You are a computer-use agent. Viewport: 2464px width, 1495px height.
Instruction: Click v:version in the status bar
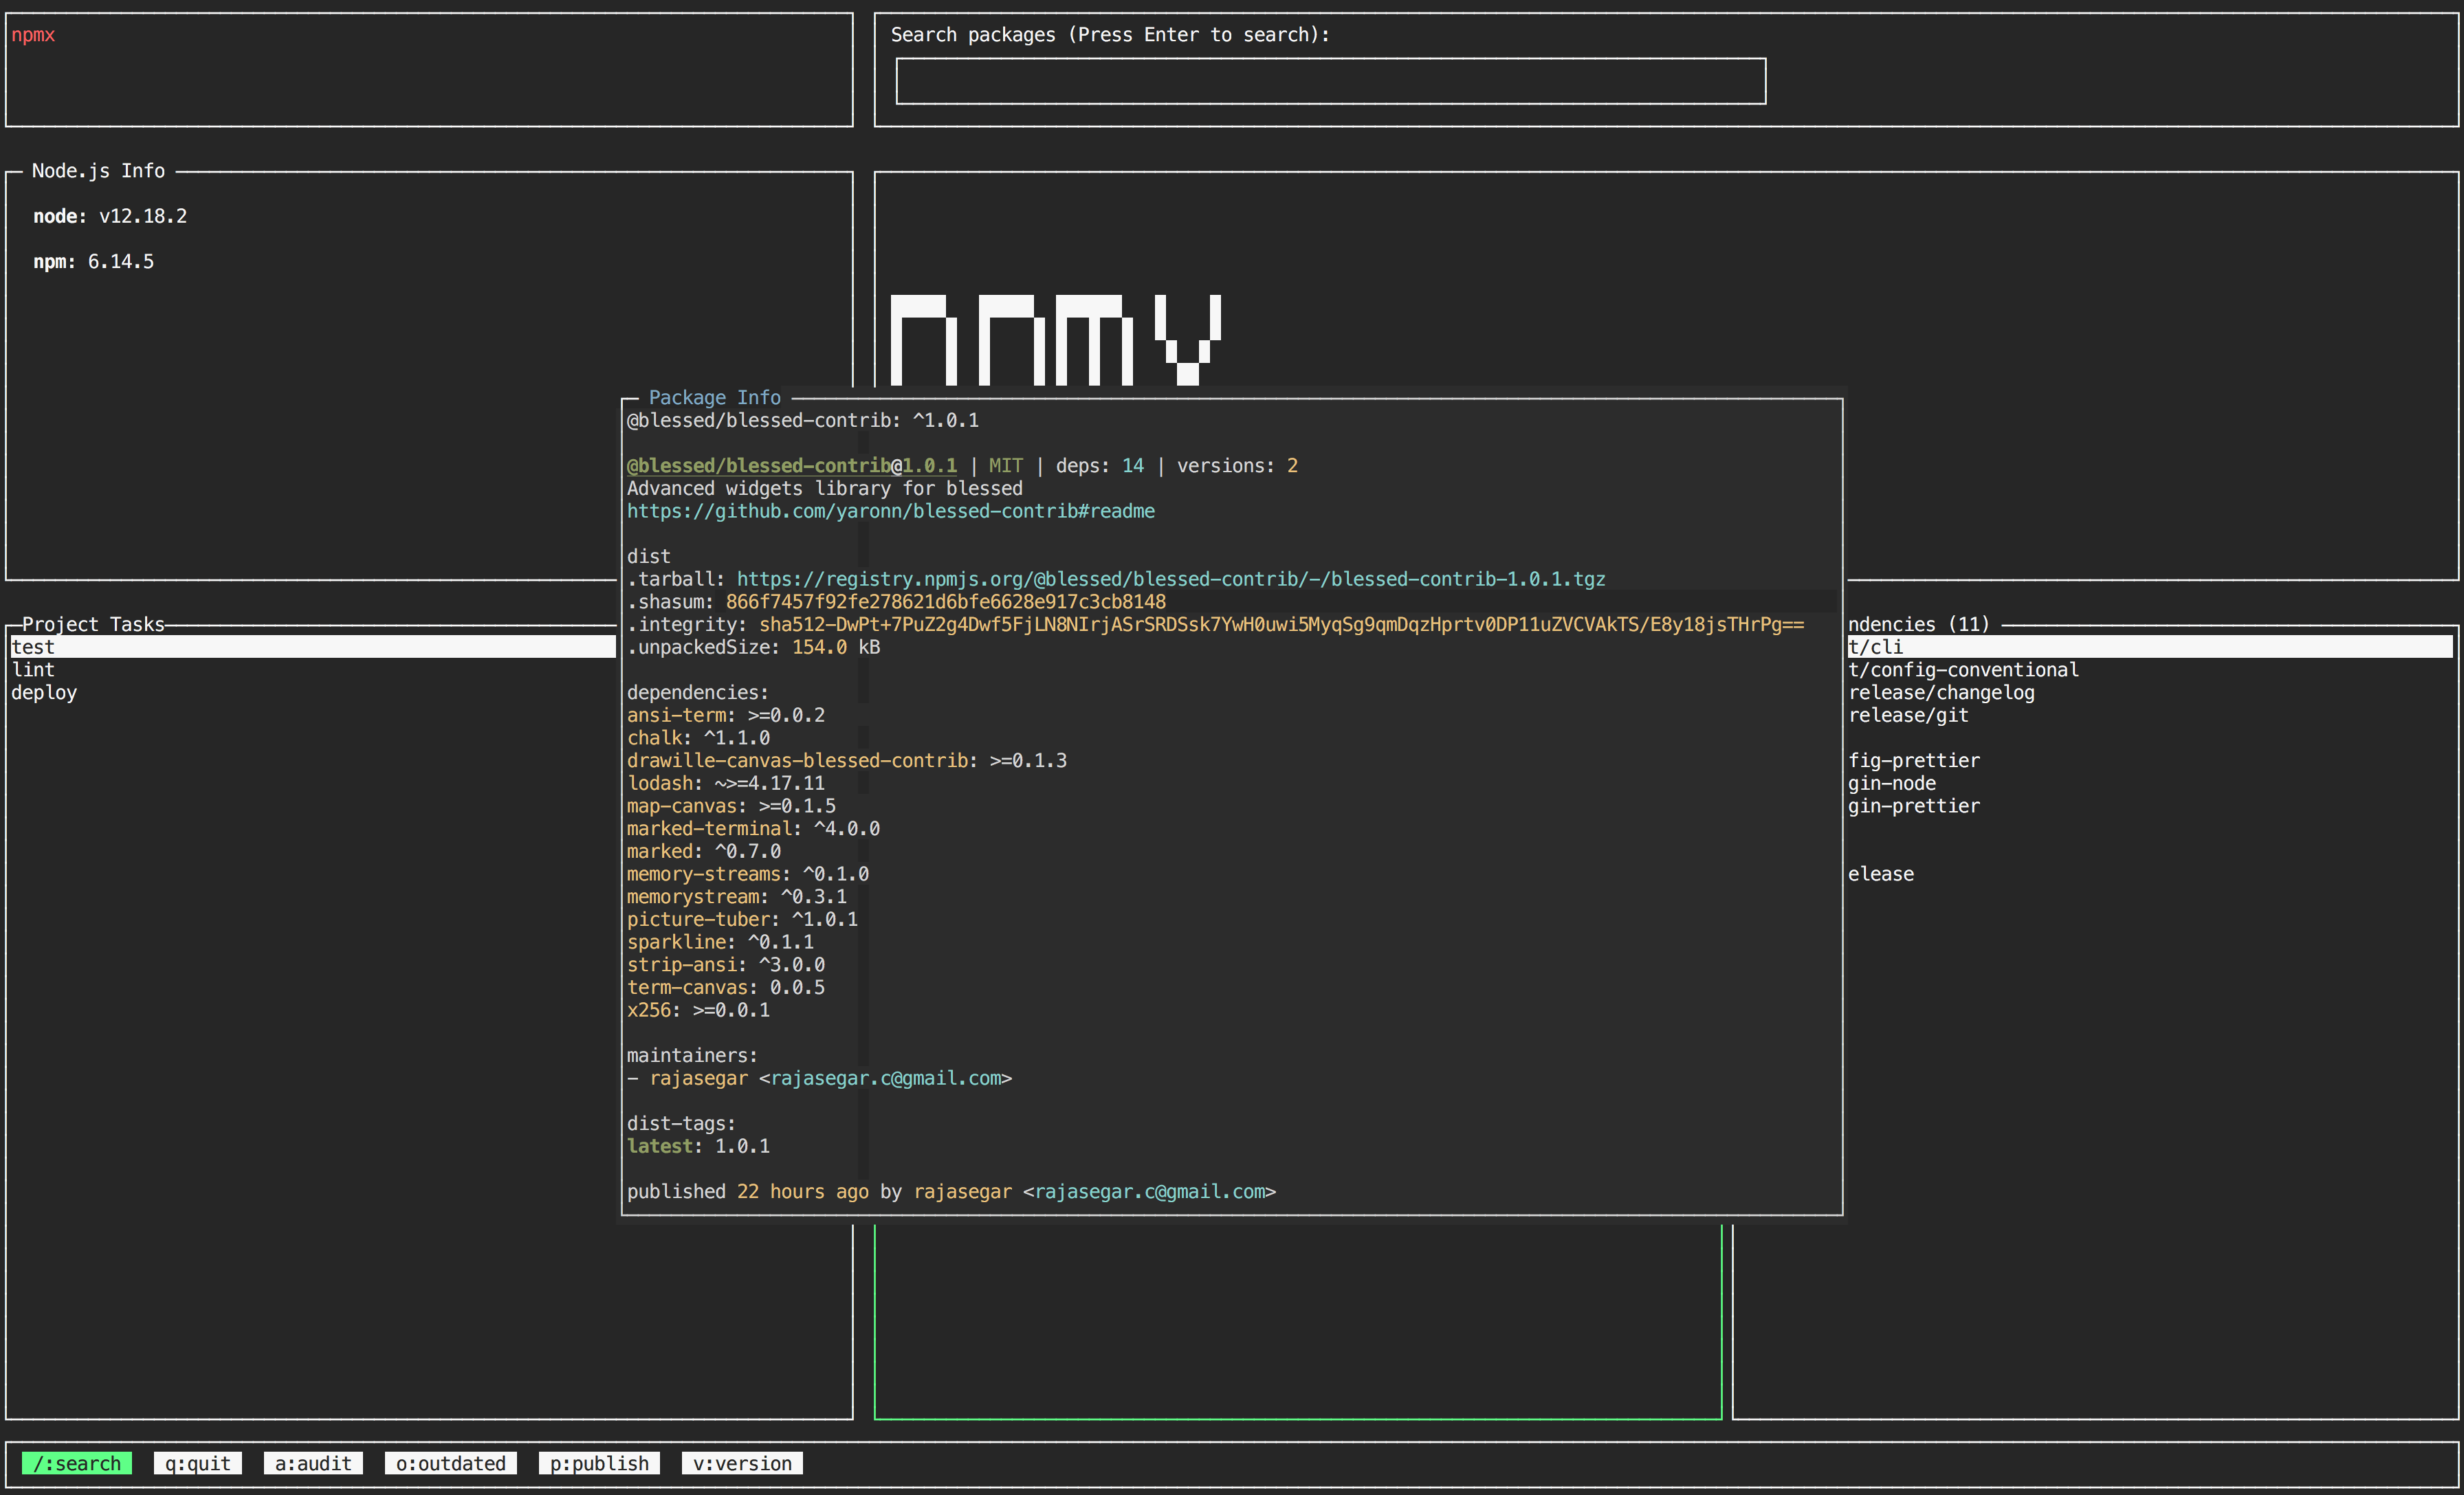click(742, 1463)
